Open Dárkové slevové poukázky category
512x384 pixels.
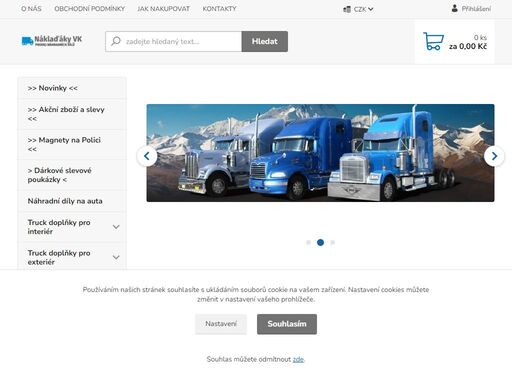pos(72,175)
